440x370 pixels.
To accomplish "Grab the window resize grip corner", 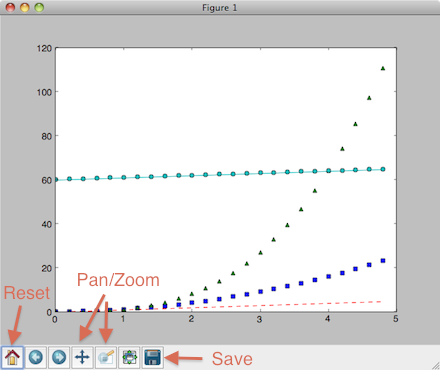I will [x=435, y=366].
